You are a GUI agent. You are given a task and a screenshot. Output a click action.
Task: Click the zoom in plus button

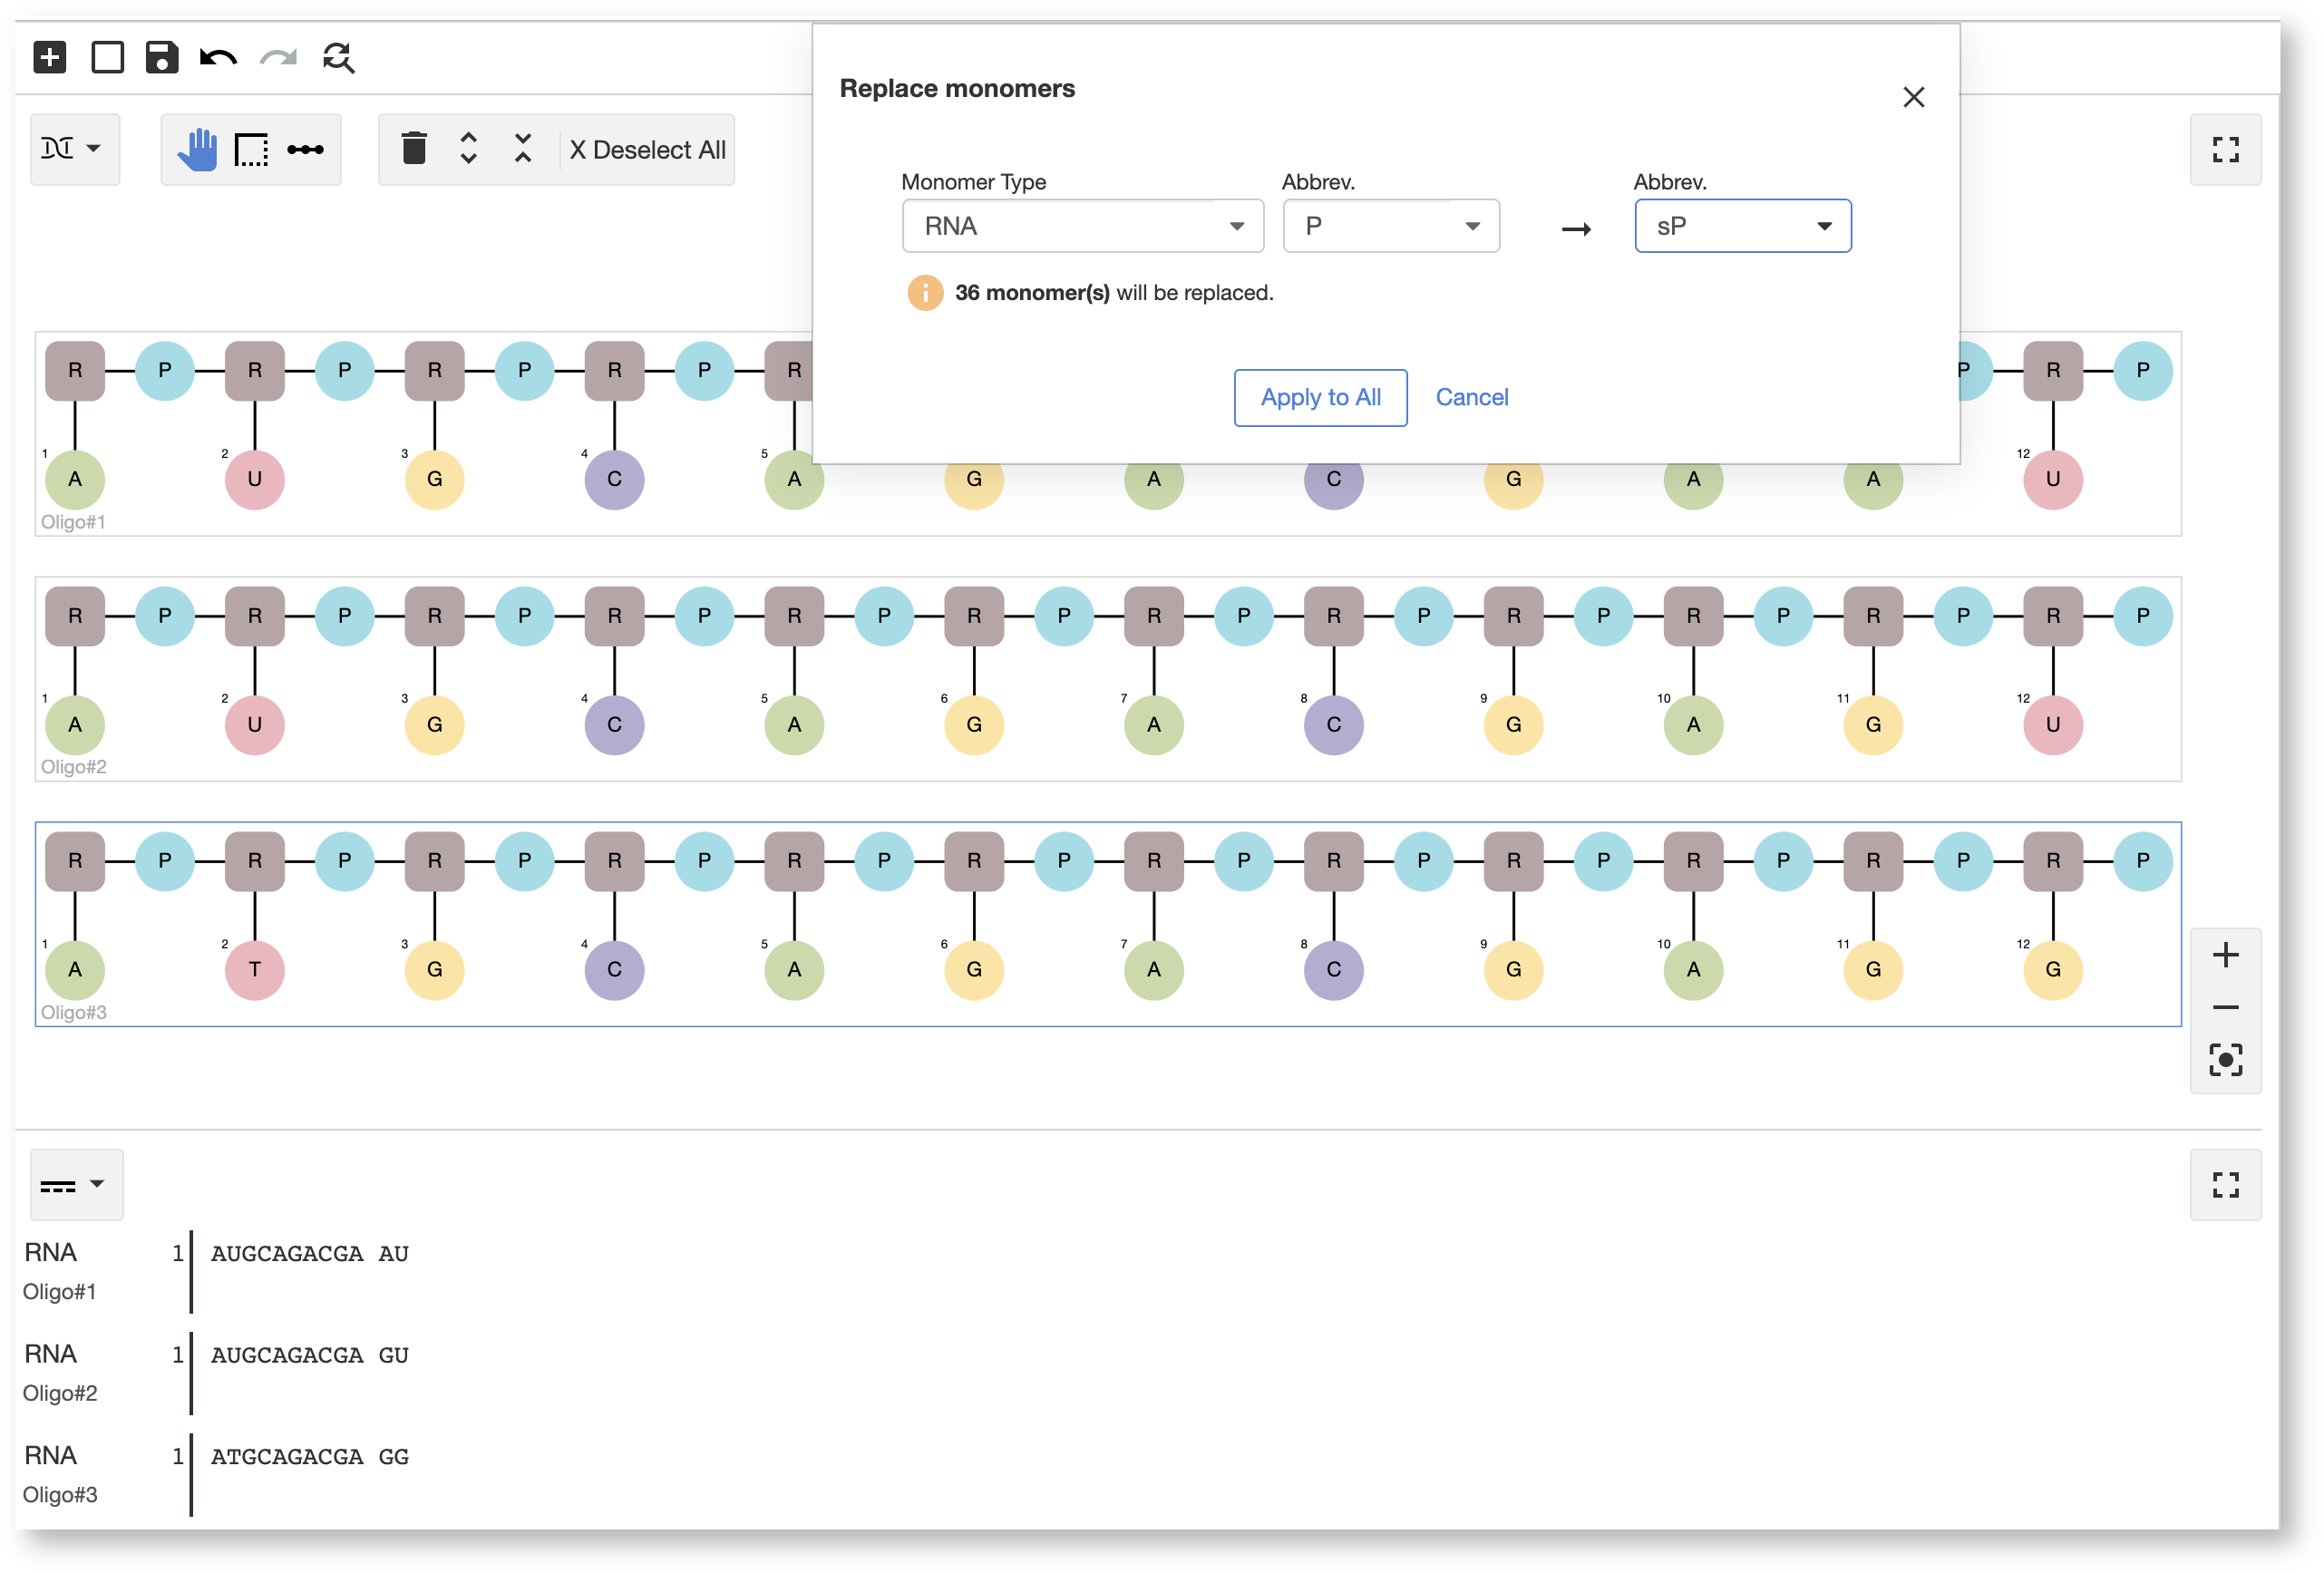coord(2225,955)
